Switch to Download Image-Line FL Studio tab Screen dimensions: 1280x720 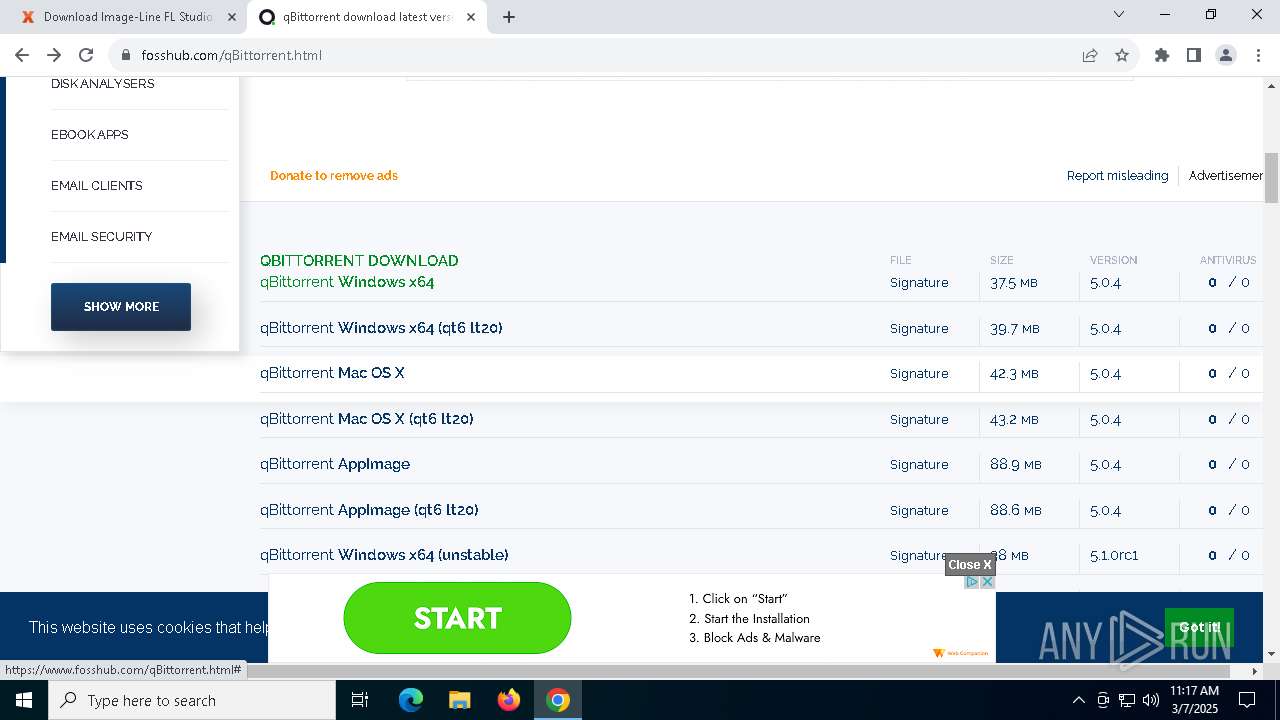[x=127, y=17]
